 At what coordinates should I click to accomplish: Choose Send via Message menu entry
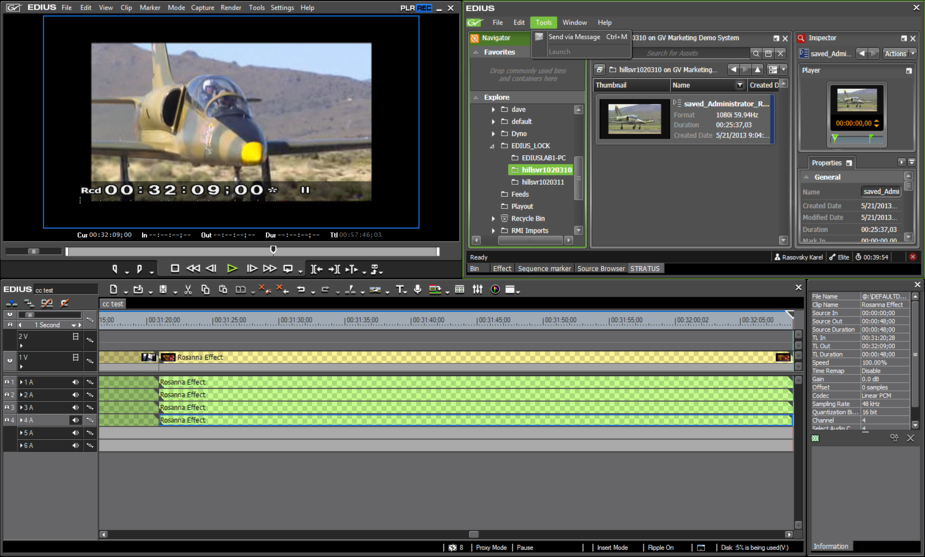click(x=581, y=37)
